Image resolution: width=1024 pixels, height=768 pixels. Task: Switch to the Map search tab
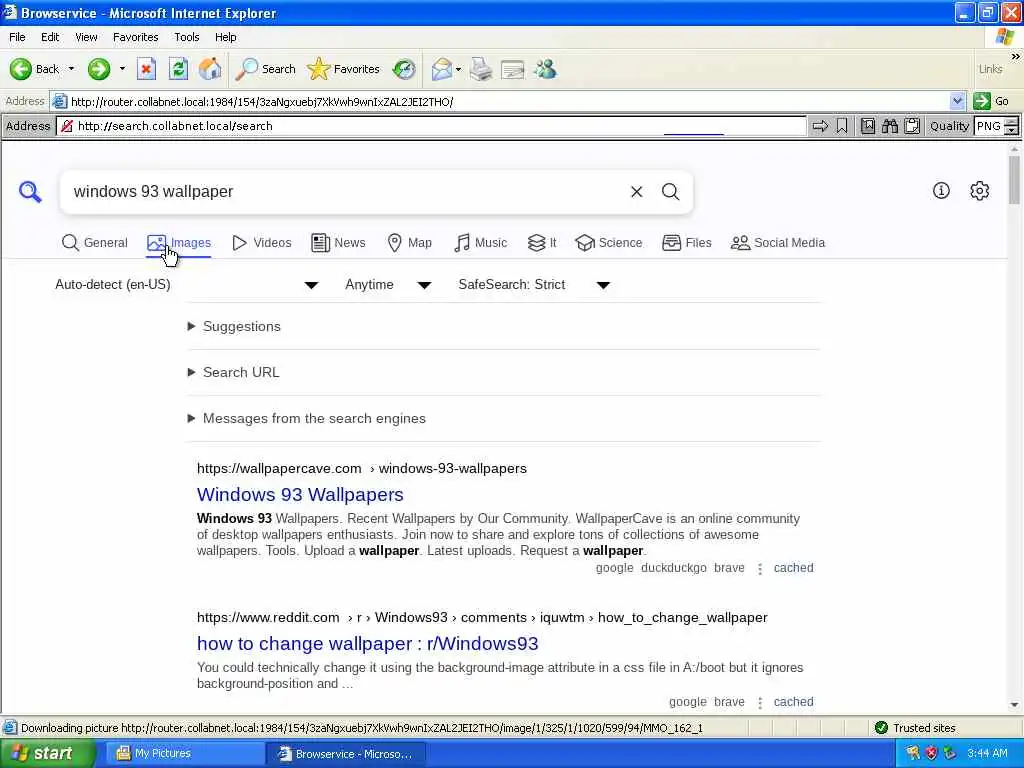coord(409,243)
